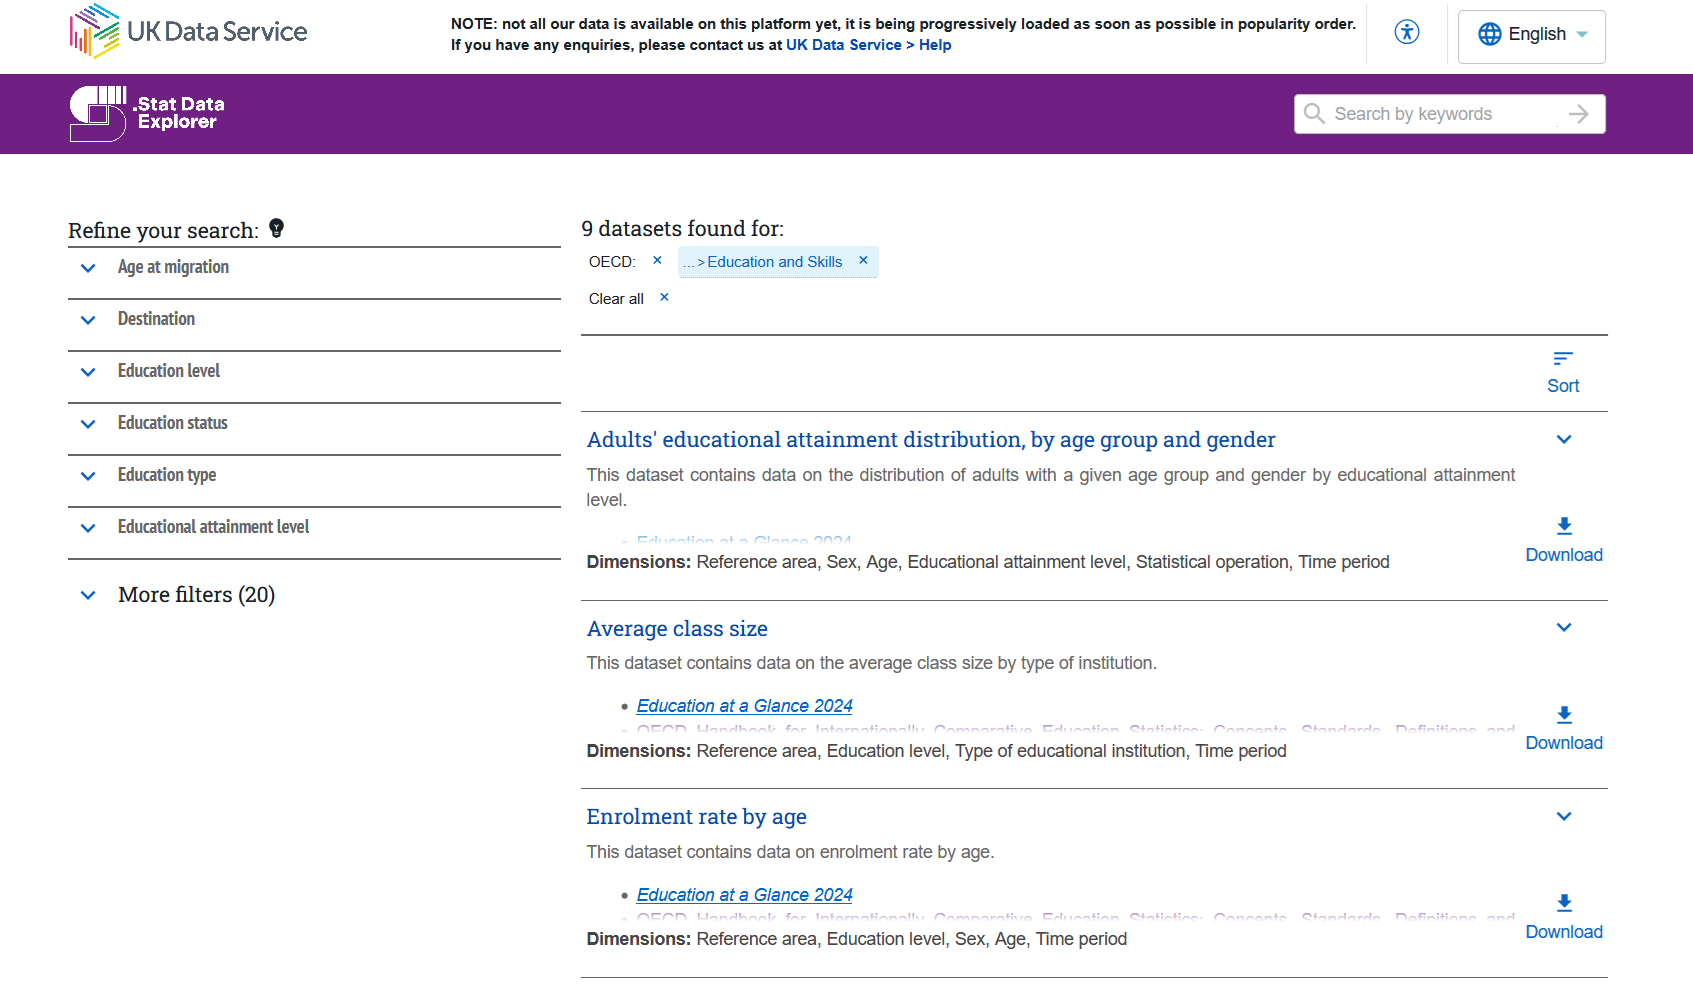Remove the Education and Skills filter
Screen dimensions: 1693x987
(863, 260)
